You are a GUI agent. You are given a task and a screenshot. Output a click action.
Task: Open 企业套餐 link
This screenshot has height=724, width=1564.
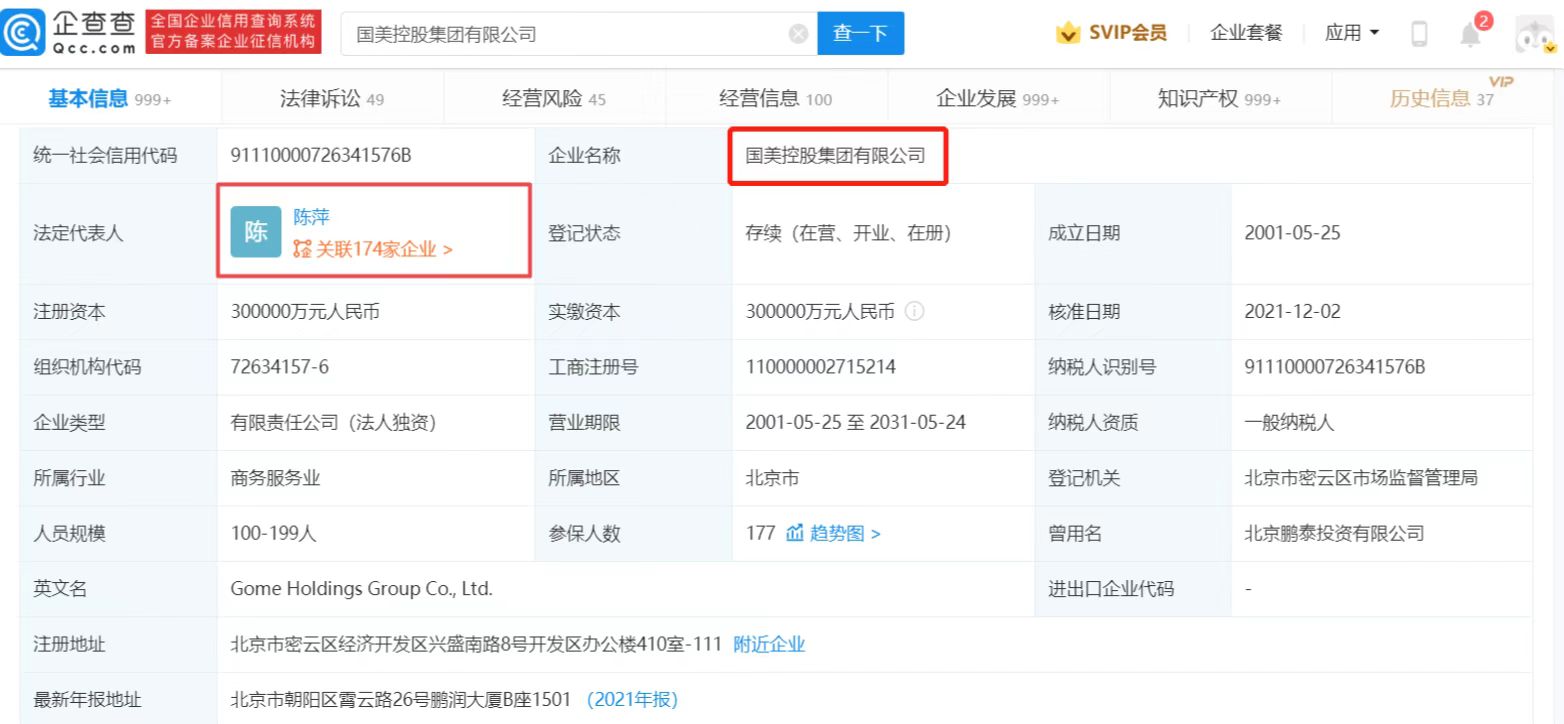[1246, 33]
